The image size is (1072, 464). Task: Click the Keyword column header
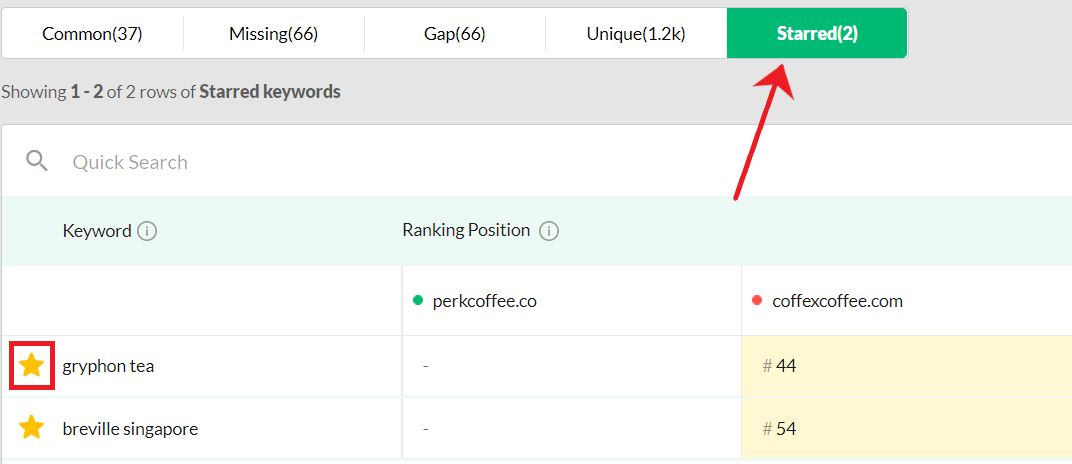click(96, 231)
